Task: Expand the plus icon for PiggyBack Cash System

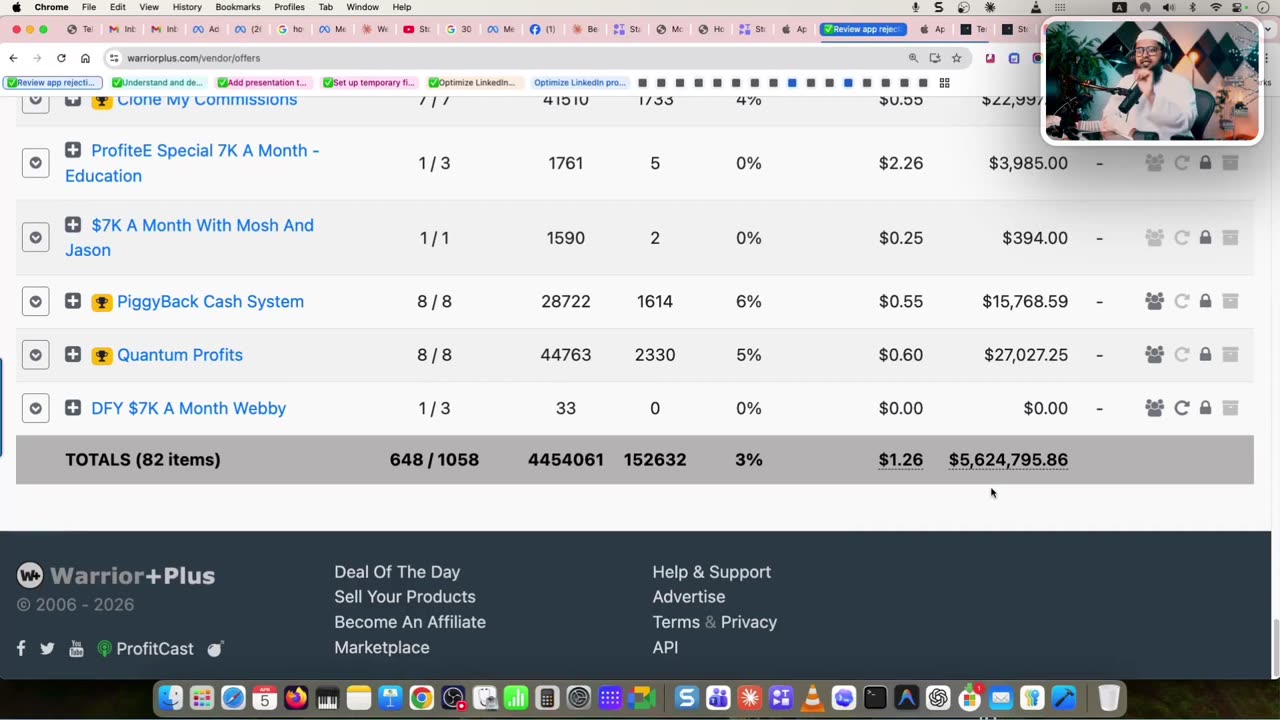Action: click(x=73, y=300)
